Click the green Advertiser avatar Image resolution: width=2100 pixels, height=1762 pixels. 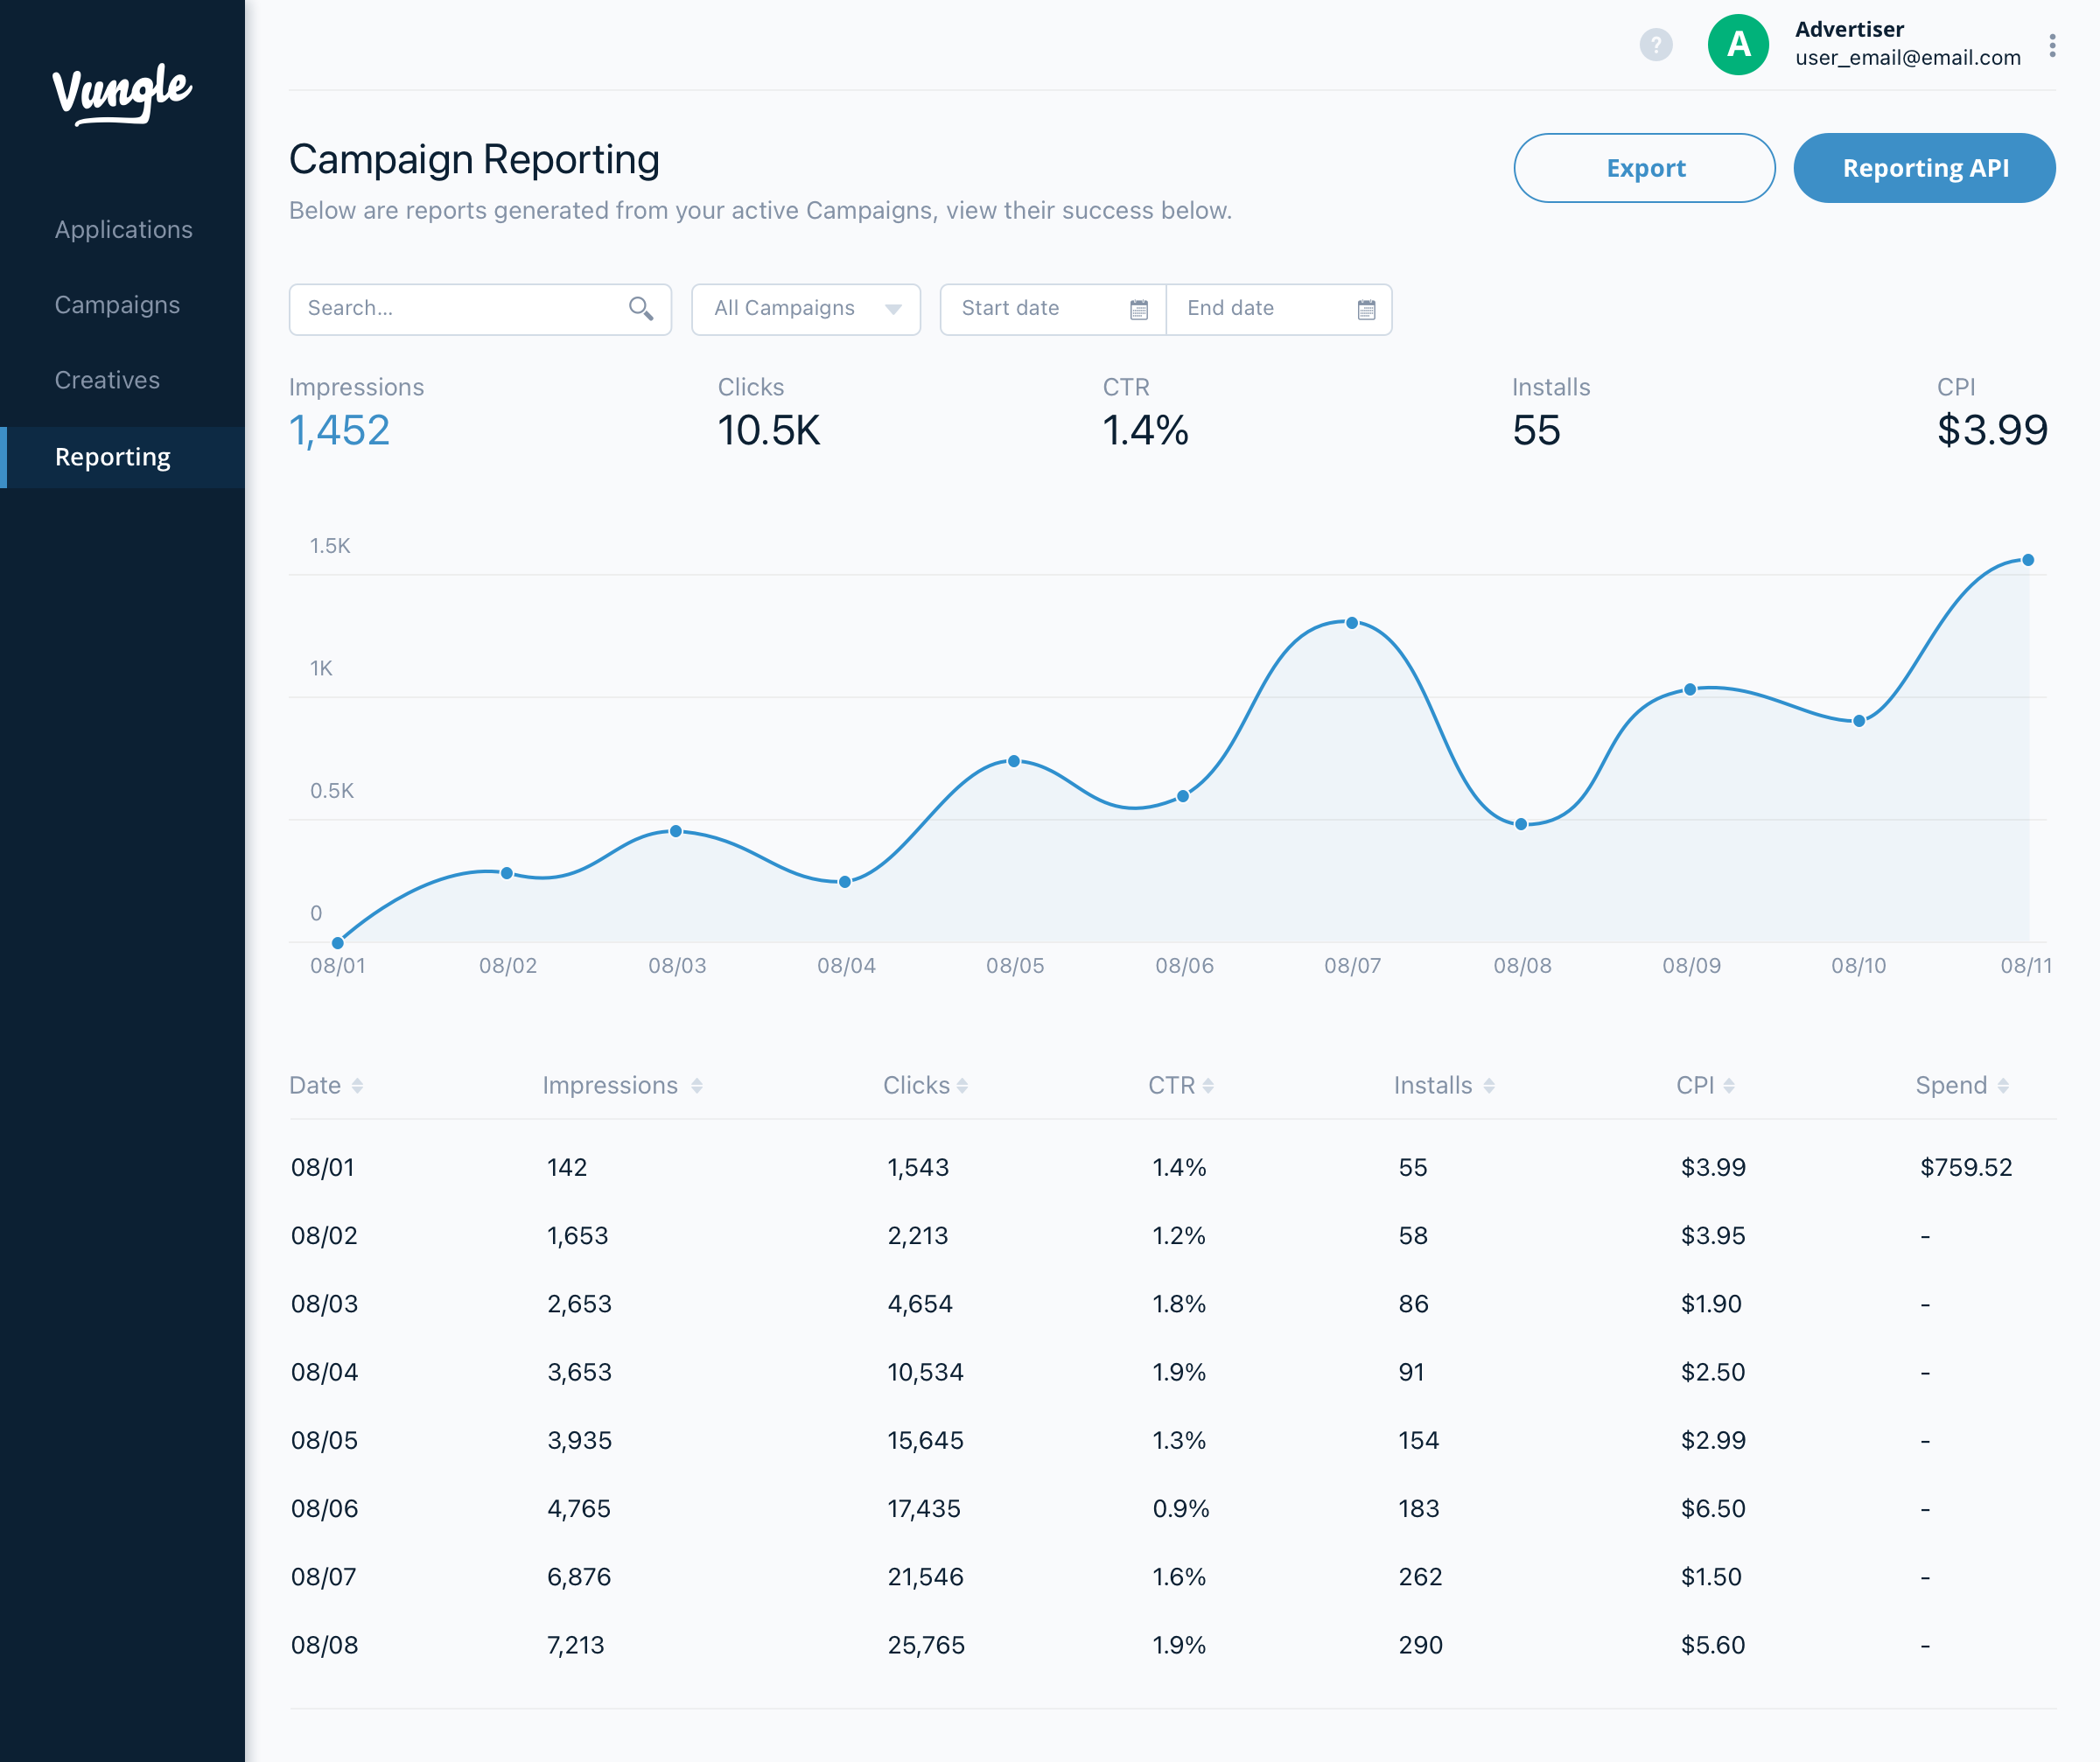pos(1738,45)
